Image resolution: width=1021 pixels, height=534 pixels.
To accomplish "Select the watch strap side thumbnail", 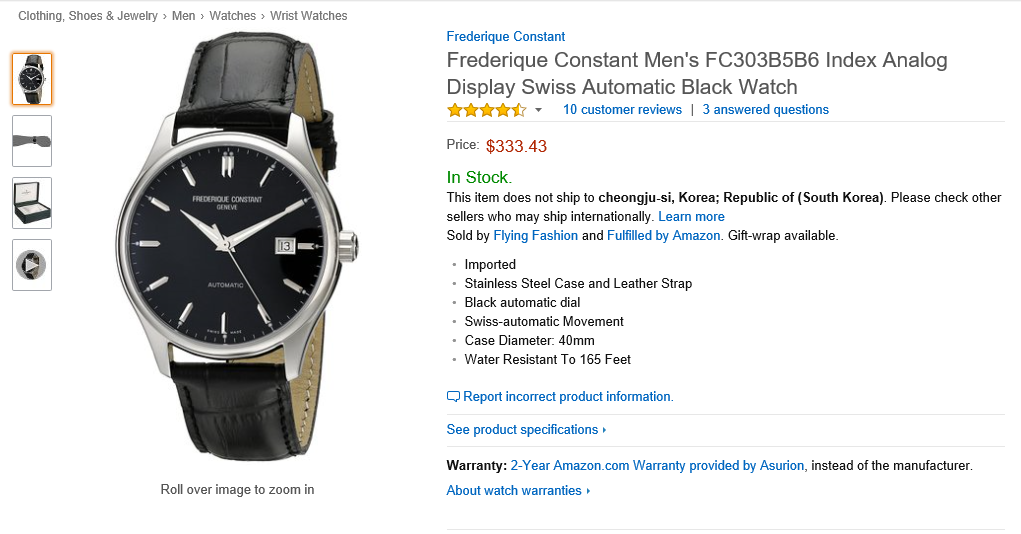I will pos(32,141).
